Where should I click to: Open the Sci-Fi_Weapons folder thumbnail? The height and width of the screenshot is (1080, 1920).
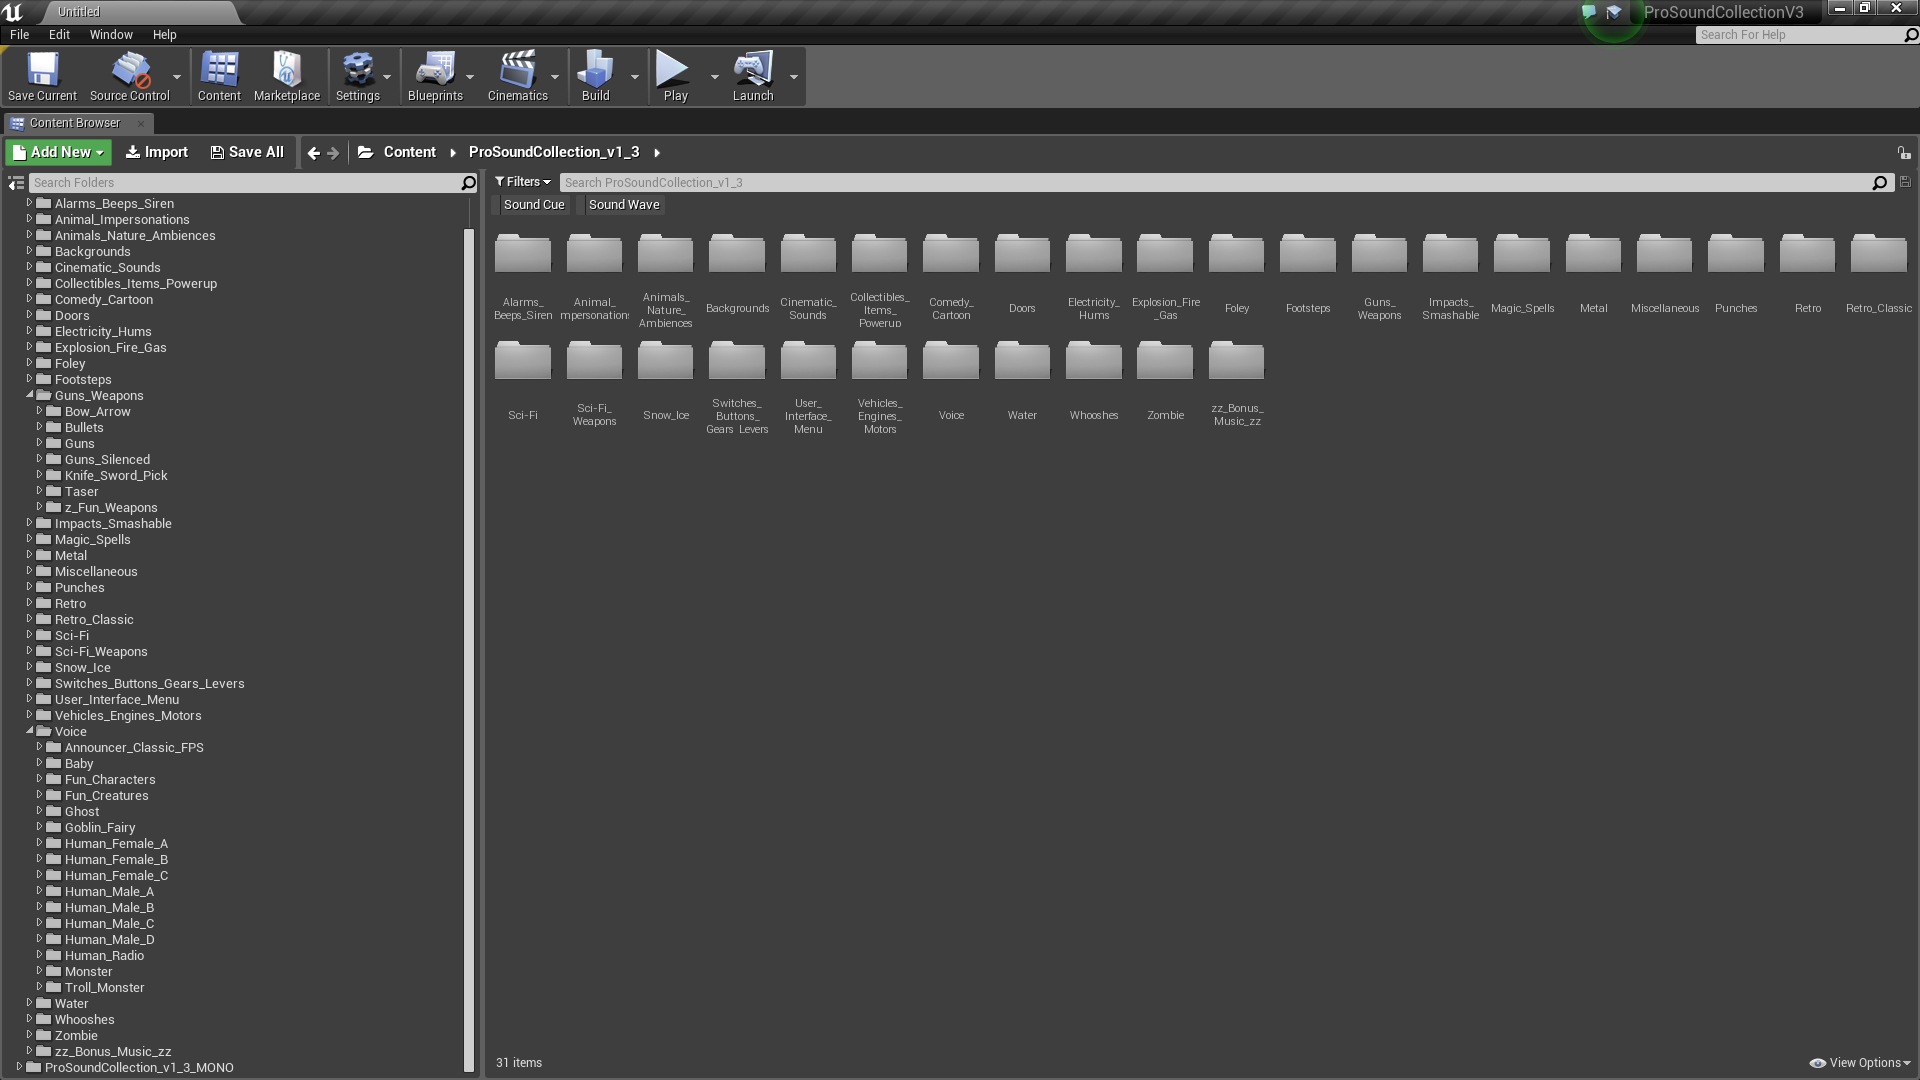[x=594, y=383]
